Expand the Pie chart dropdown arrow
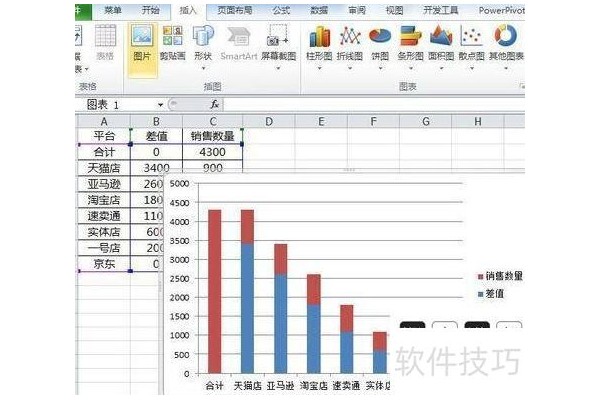The height and width of the screenshot is (400, 600). 380,69
